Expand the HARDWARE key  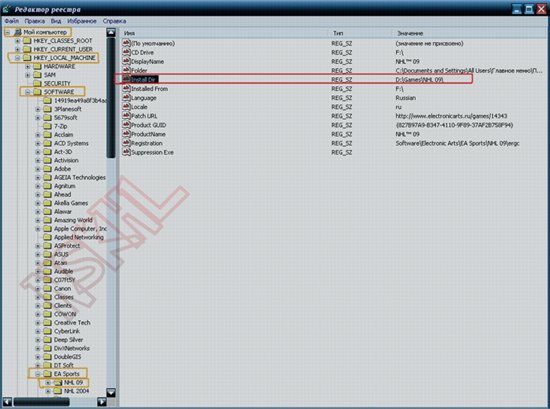28,66
